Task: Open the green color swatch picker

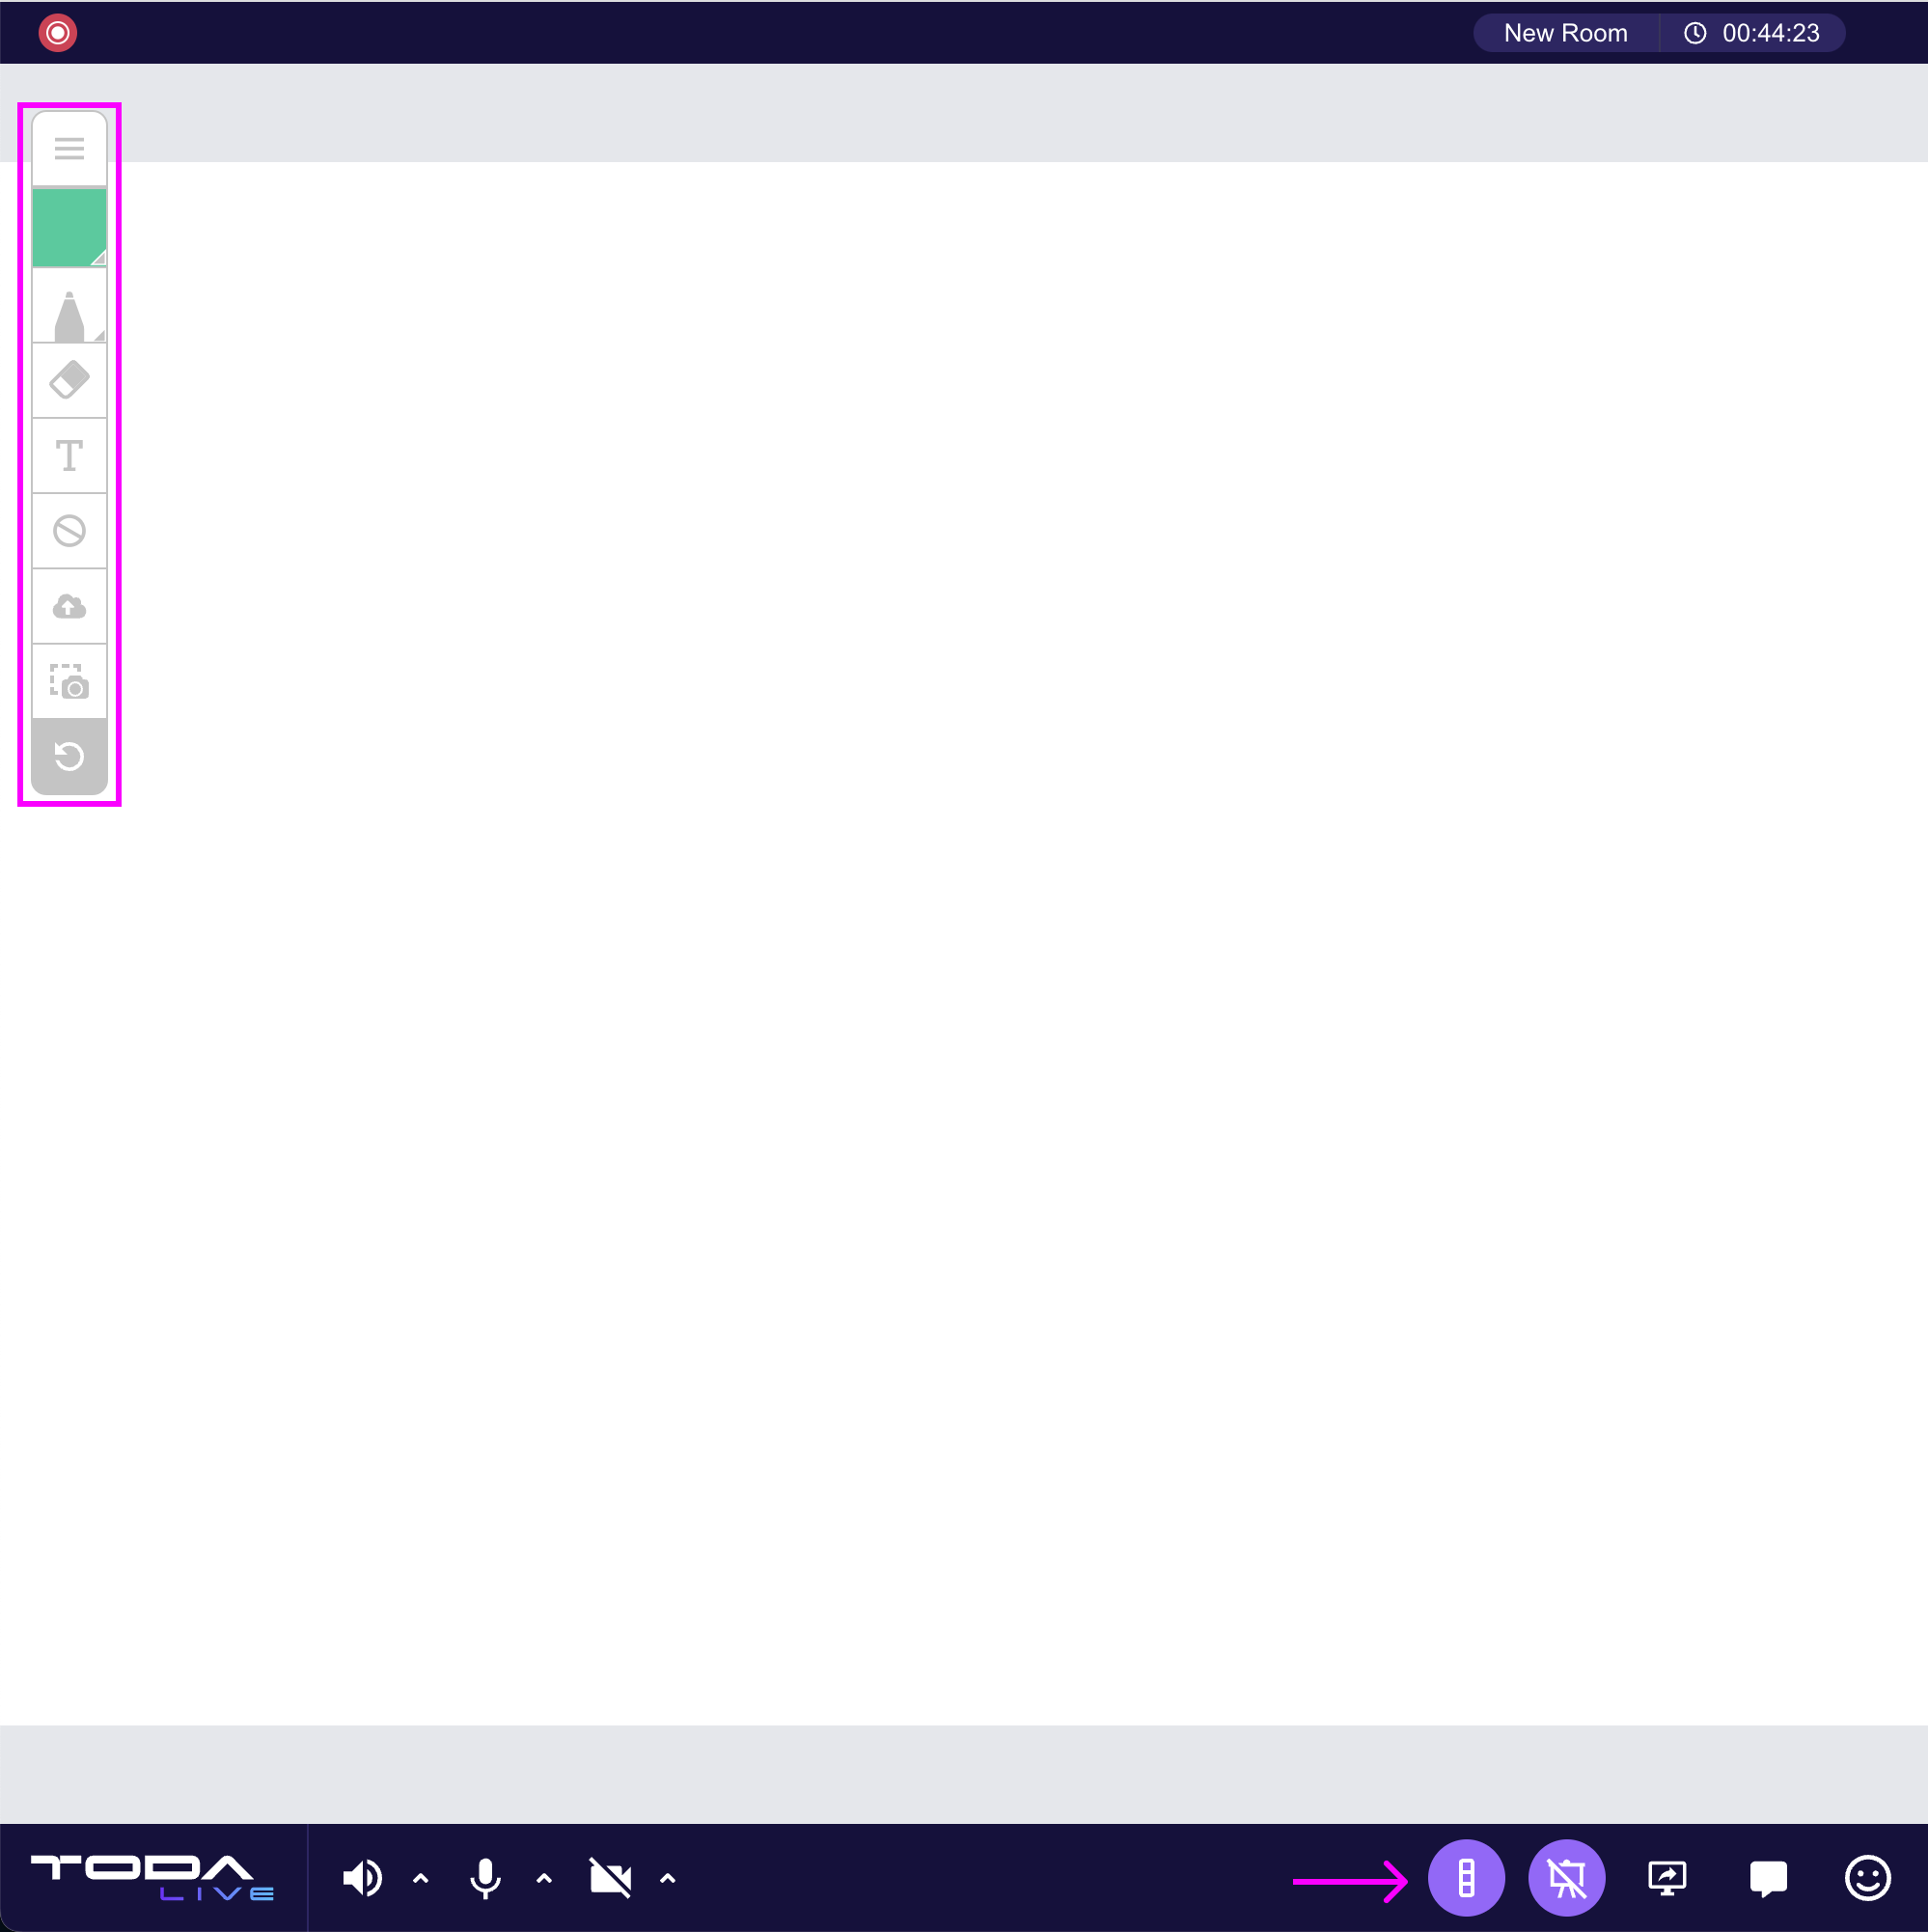Action: point(69,228)
